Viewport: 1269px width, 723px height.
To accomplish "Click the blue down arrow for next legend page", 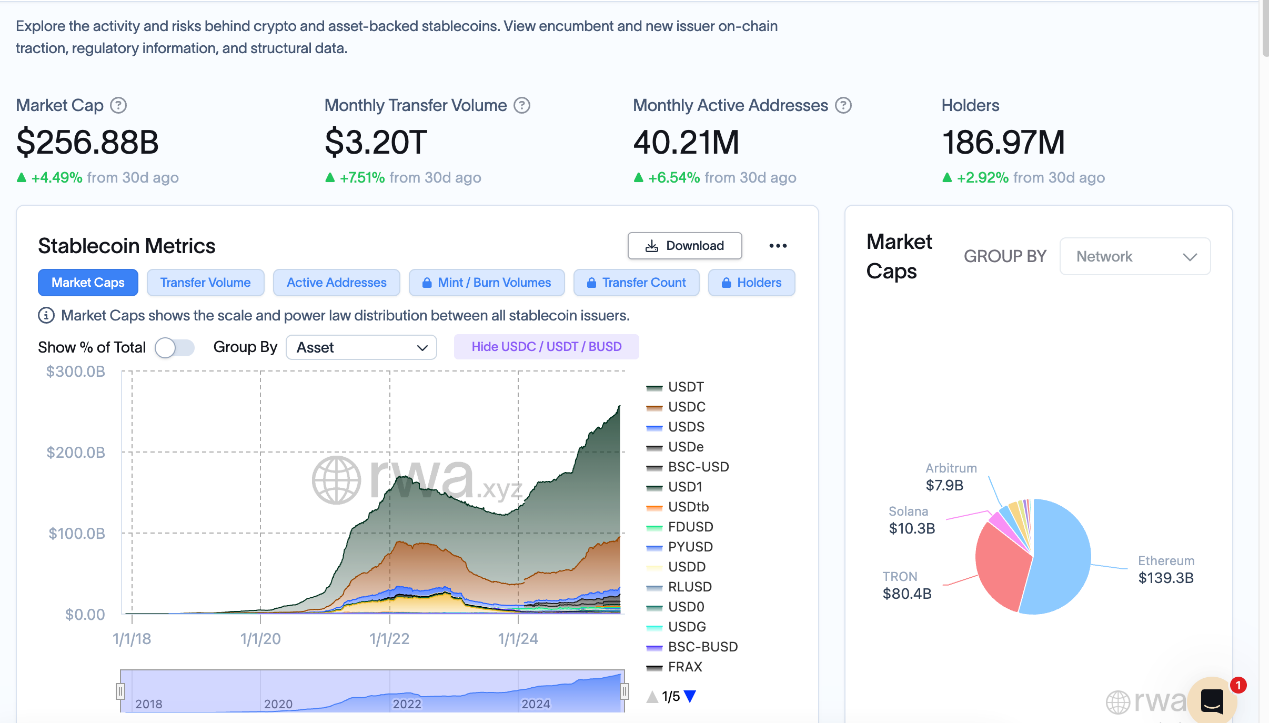I will 690,696.
